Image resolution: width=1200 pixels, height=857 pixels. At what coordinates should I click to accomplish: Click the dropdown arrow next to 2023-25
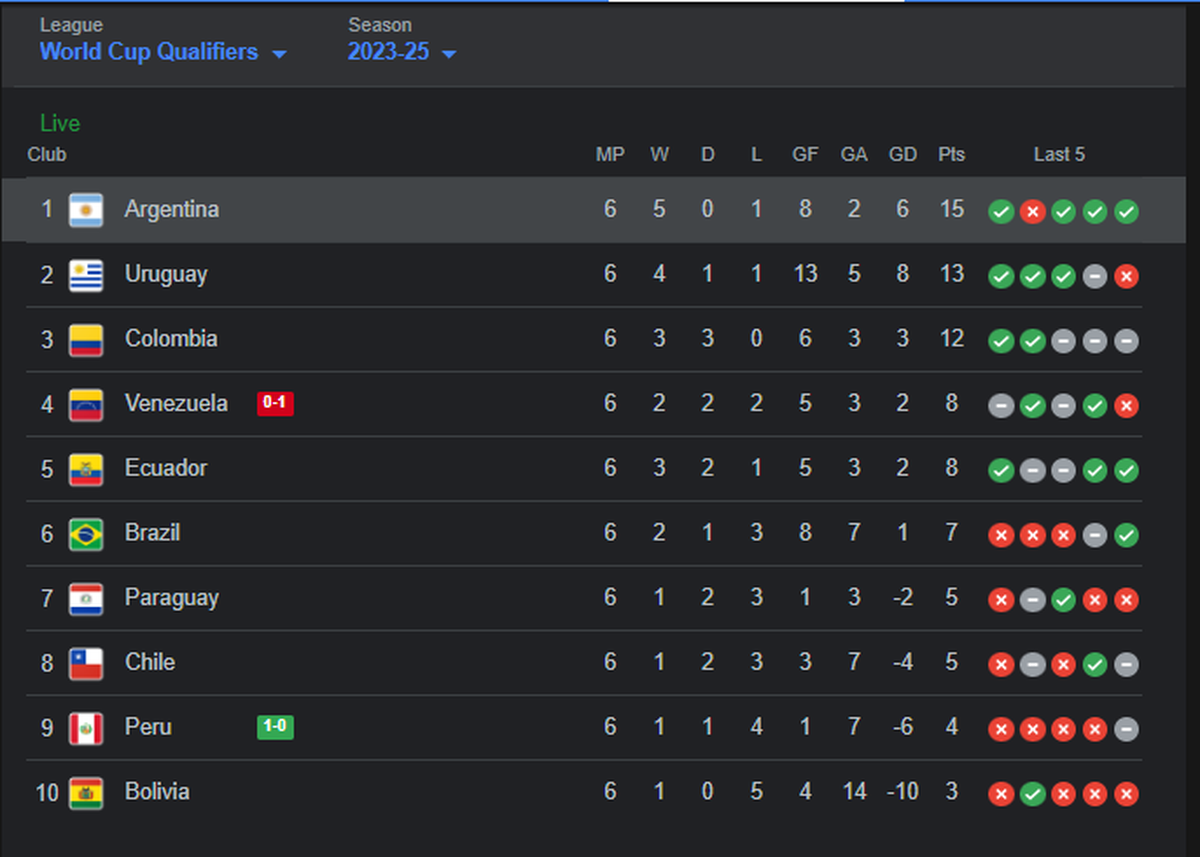(x=449, y=54)
